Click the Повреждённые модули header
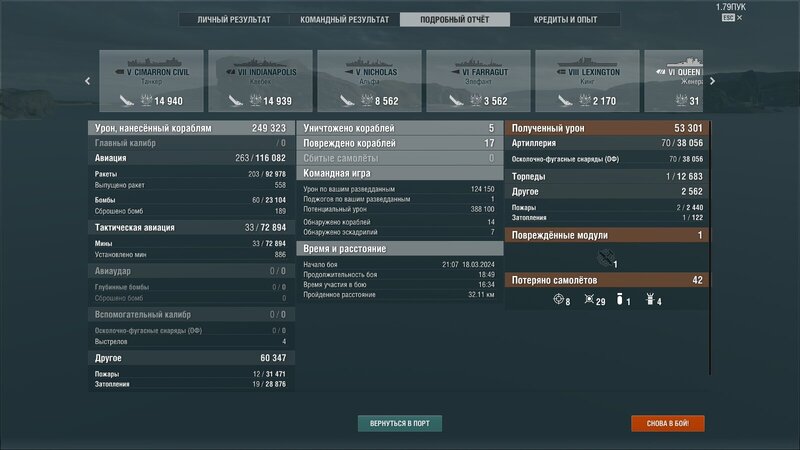This screenshot has width=800, height=450. [607, 235]
